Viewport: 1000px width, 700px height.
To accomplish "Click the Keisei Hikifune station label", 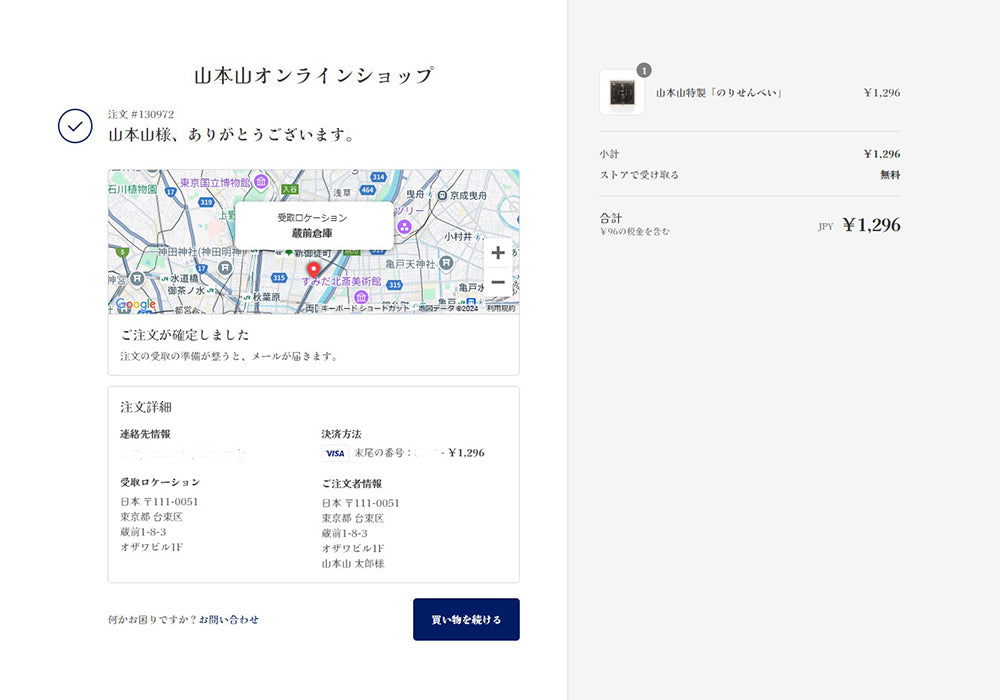I will [x=468, y=196].
